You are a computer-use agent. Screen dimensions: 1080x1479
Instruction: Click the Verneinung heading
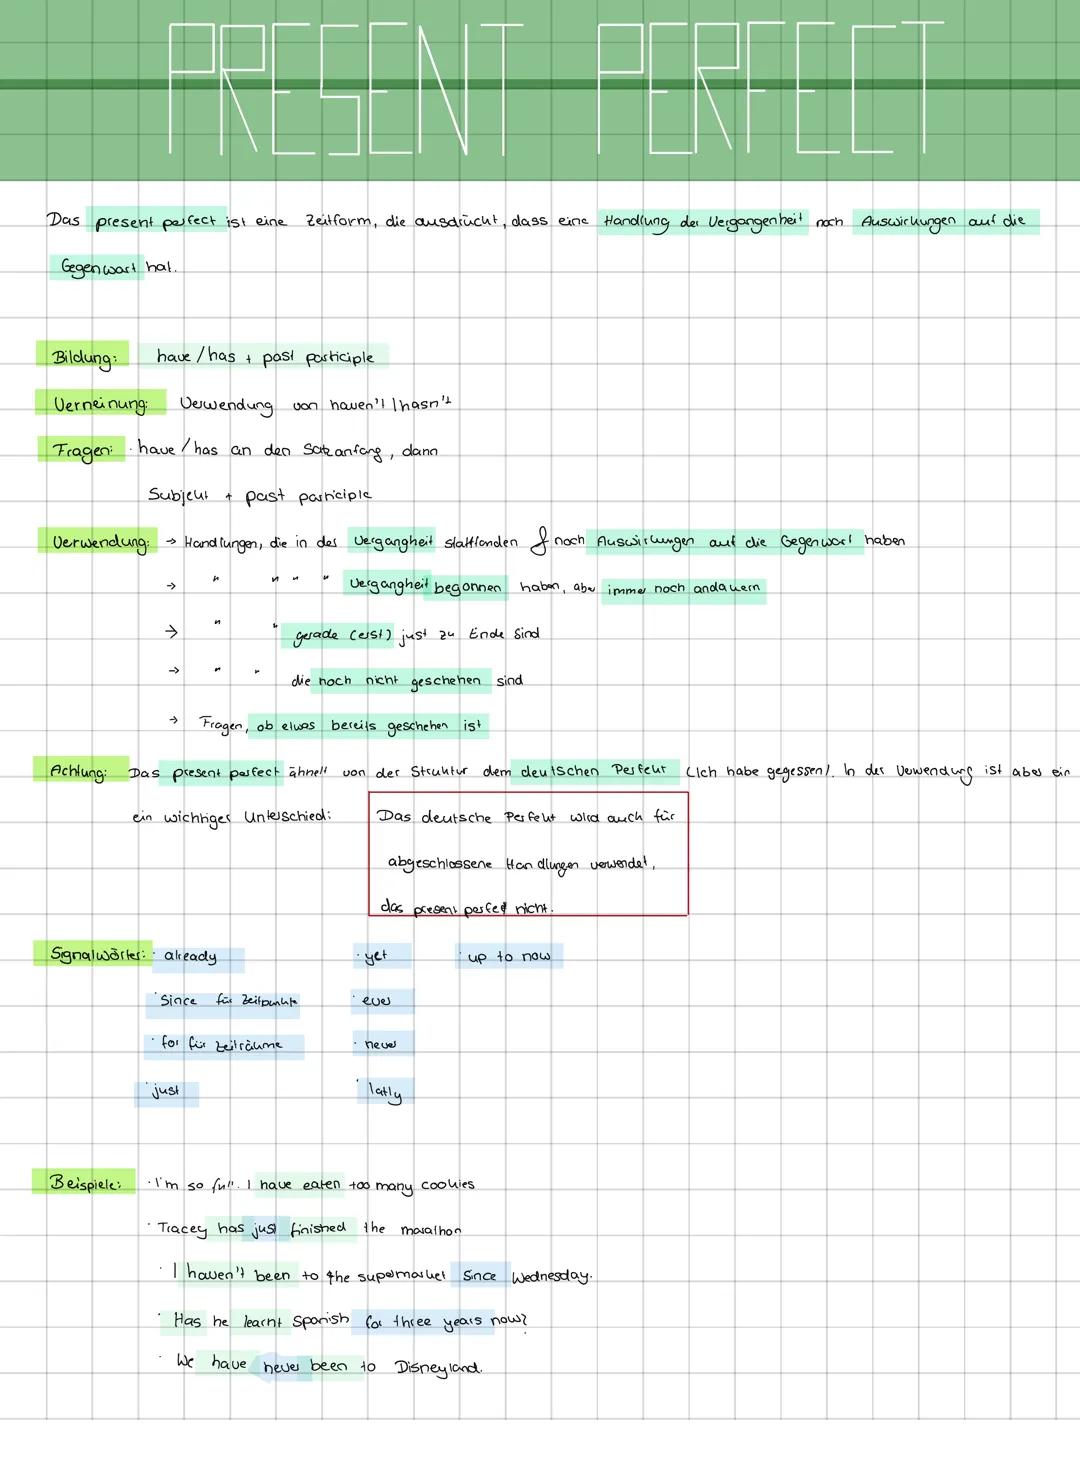pos(100,403)
